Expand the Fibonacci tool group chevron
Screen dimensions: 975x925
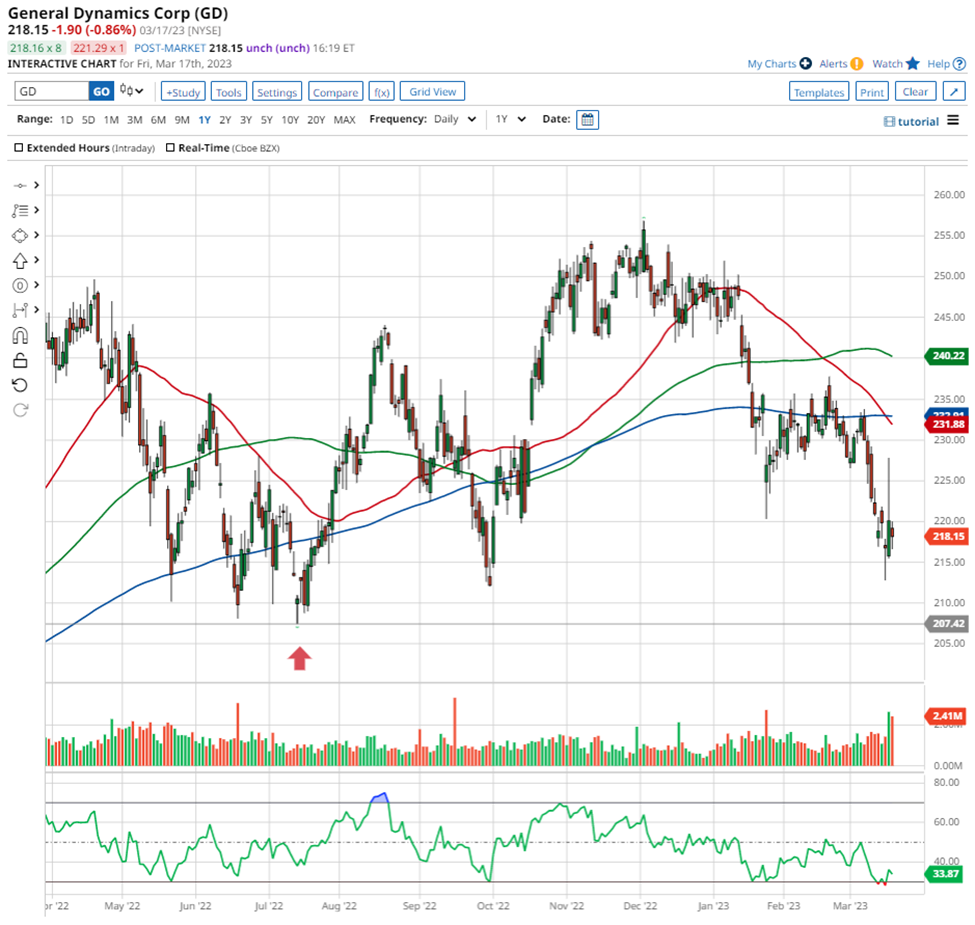37,210
